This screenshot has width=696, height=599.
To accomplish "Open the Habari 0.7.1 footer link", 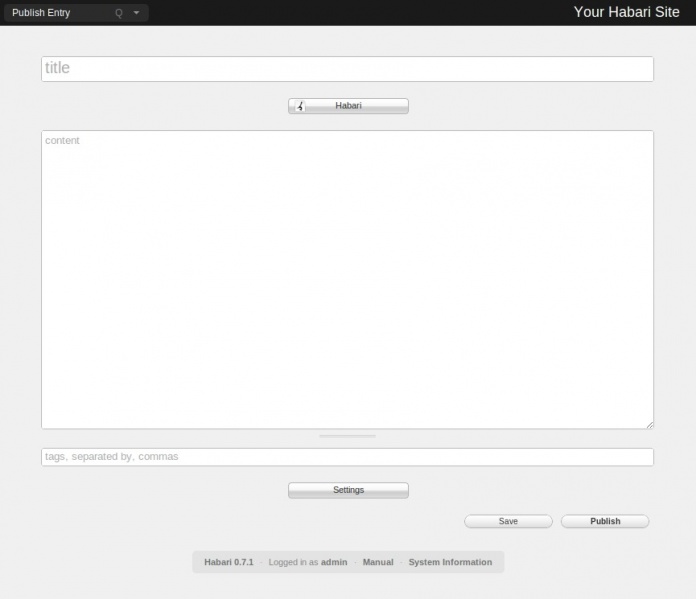I will click(x=229, y=562).
